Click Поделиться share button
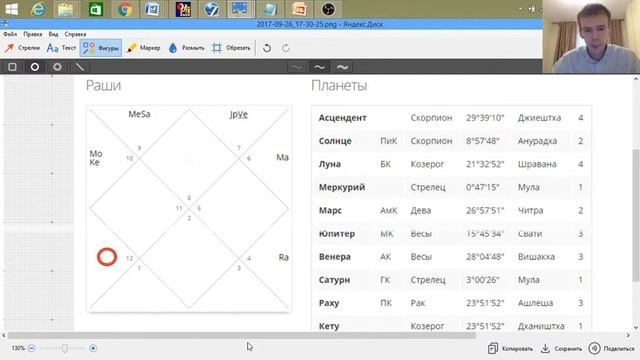The image size is (640, 360). click(611, 349)
